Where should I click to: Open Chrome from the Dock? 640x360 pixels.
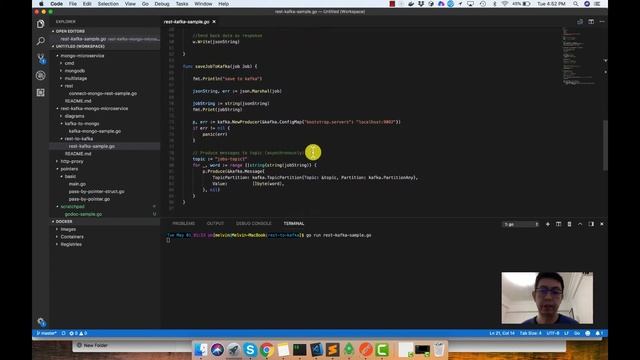(x=267, y=350)
